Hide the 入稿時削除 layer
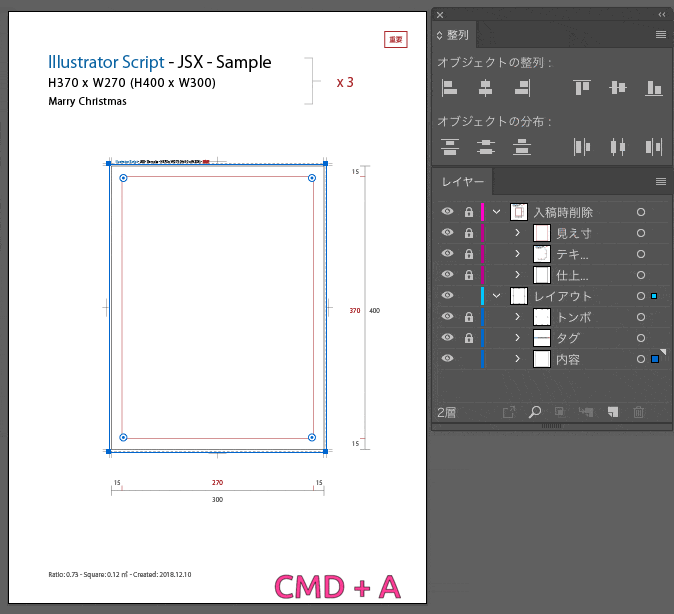Image resolution: width=674 pixels, height=614 pixels. tap(447, 212)
